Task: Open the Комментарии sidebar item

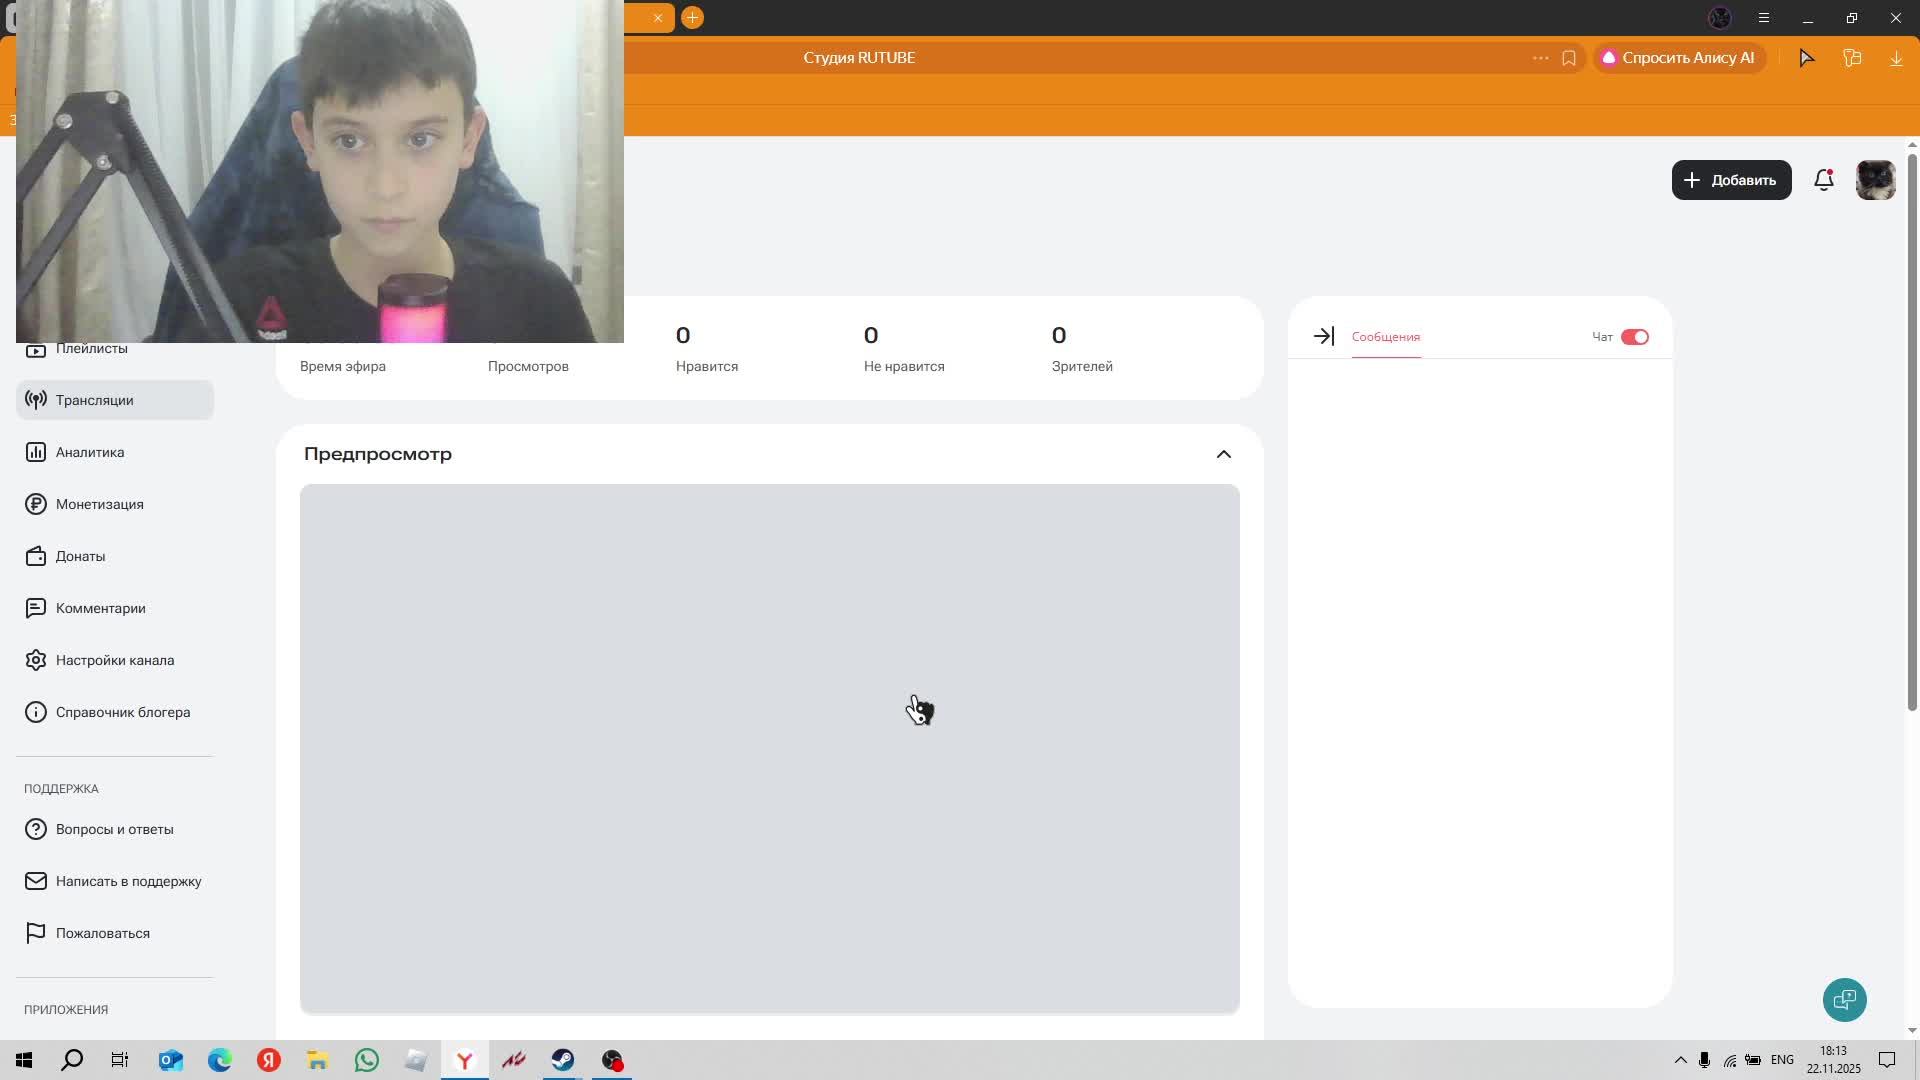Action: 100,608
